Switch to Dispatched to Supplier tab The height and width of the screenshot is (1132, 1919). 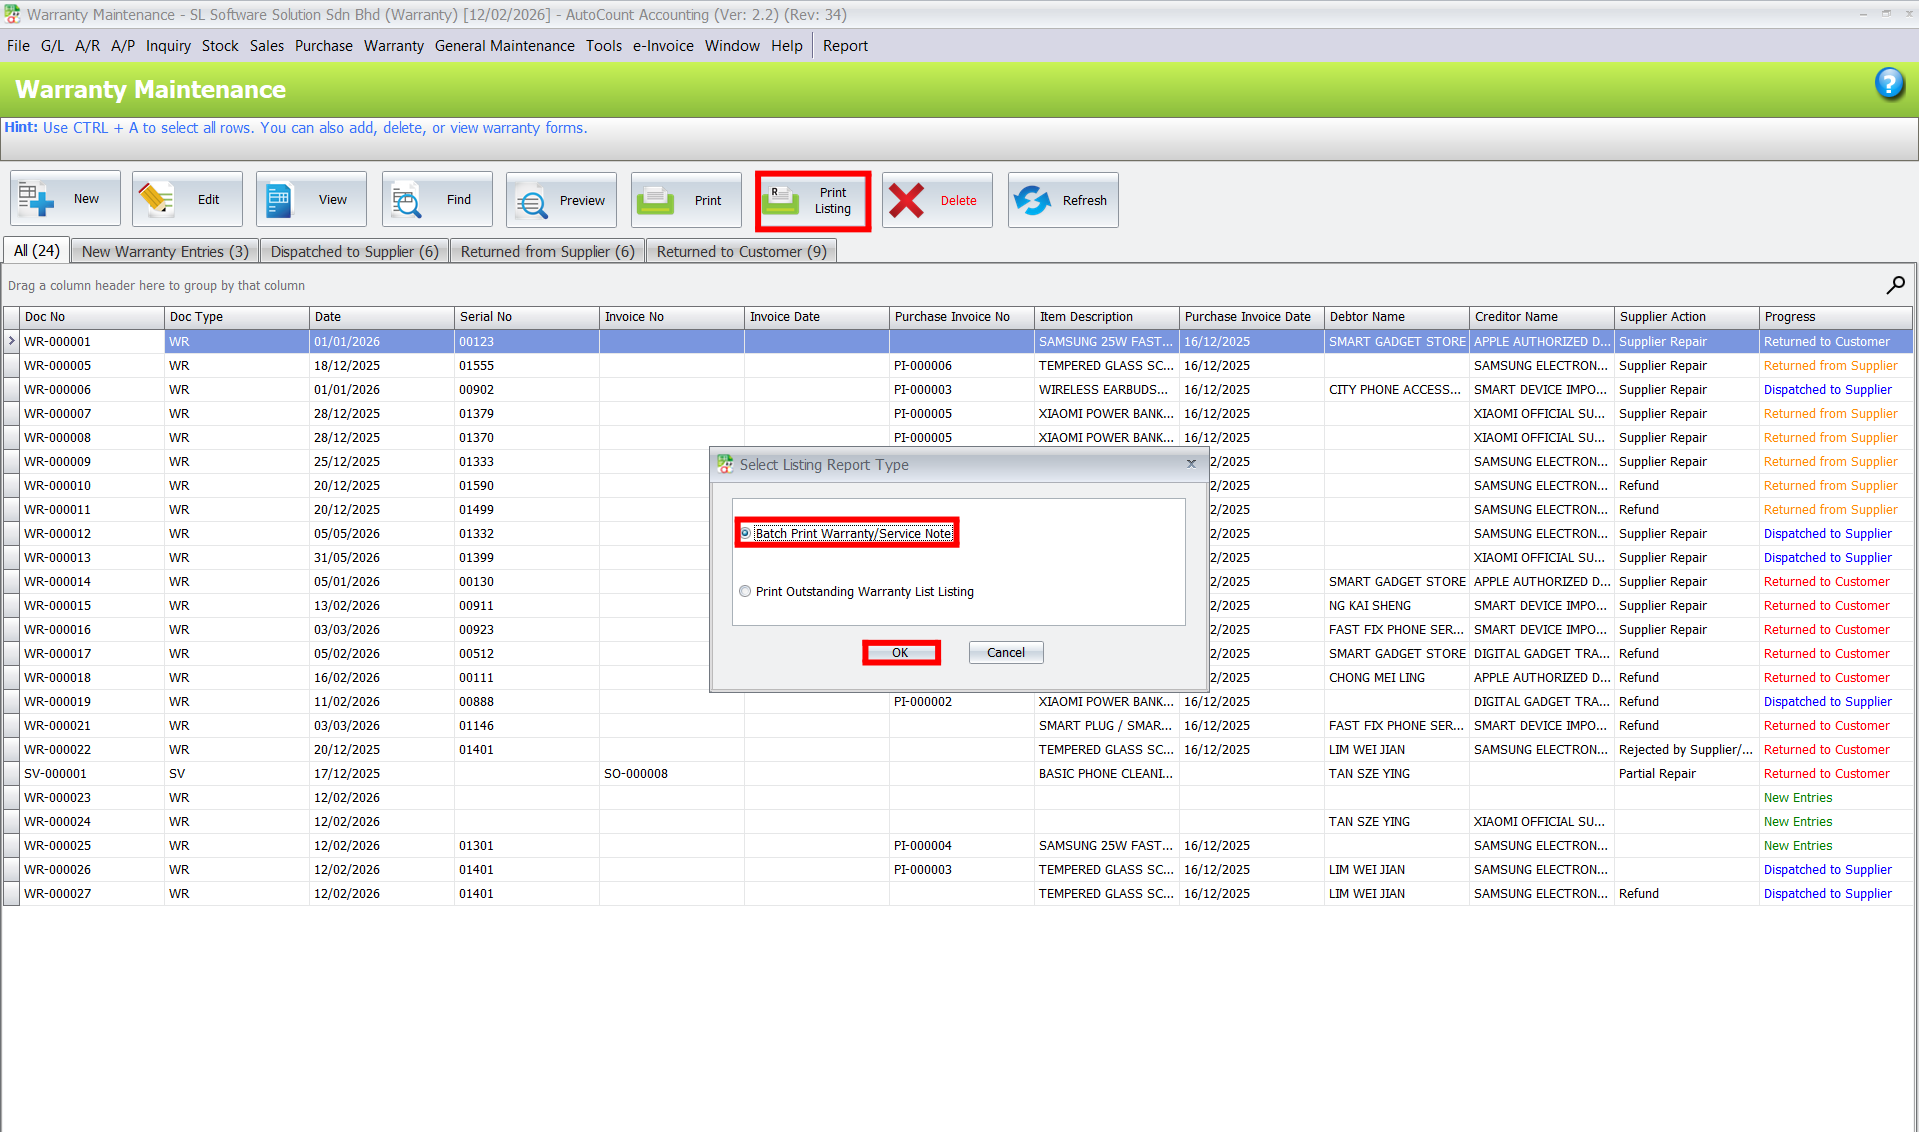point(354,252)
